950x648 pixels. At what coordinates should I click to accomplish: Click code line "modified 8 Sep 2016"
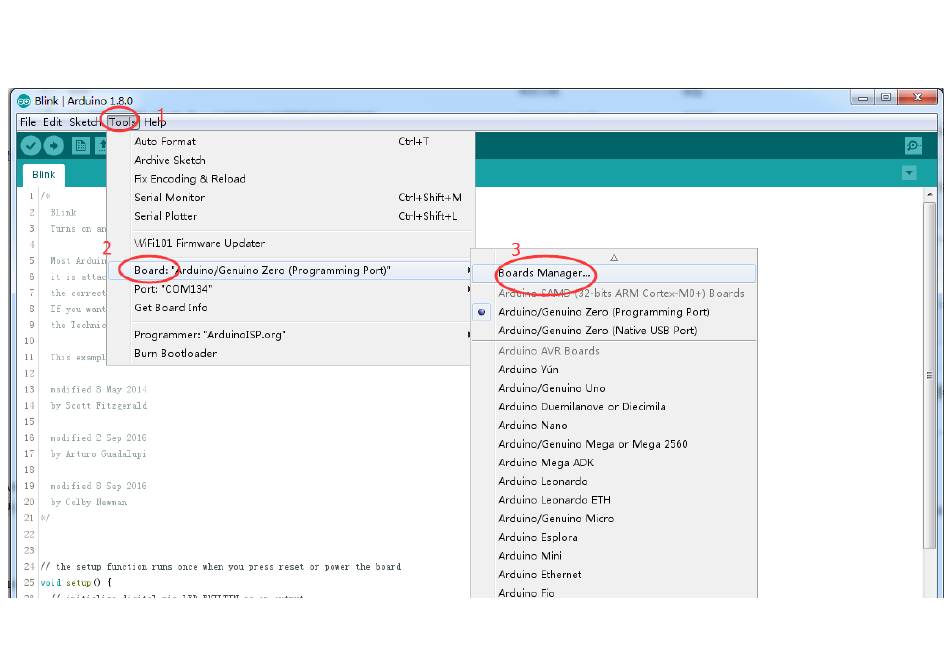98,486
